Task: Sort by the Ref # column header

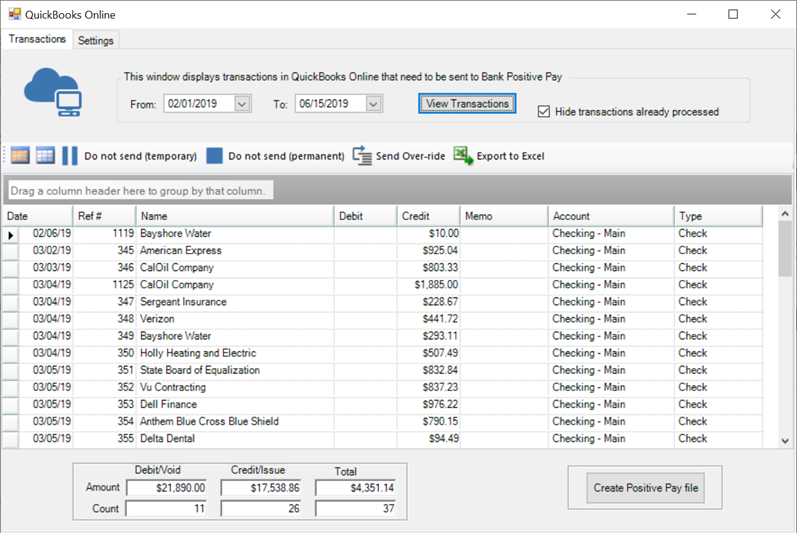Action: coord(105,216)
